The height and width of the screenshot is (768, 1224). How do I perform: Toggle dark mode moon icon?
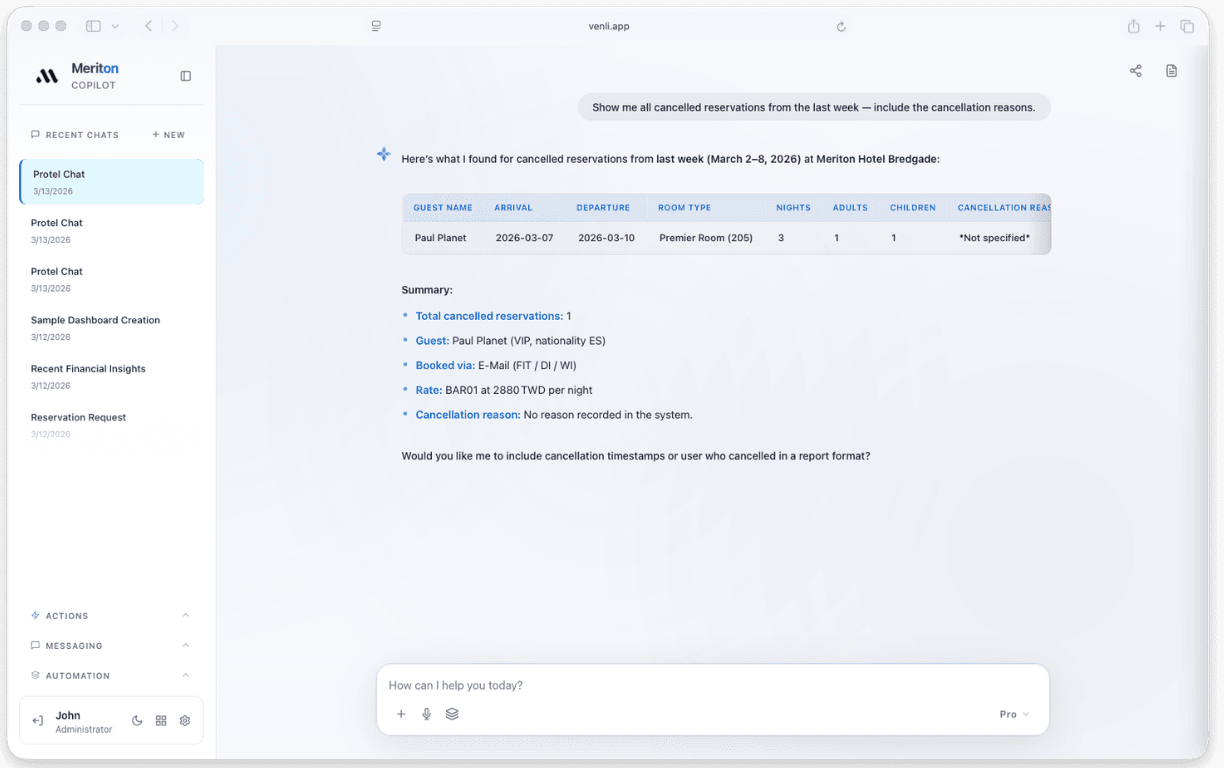click(137, 721)
